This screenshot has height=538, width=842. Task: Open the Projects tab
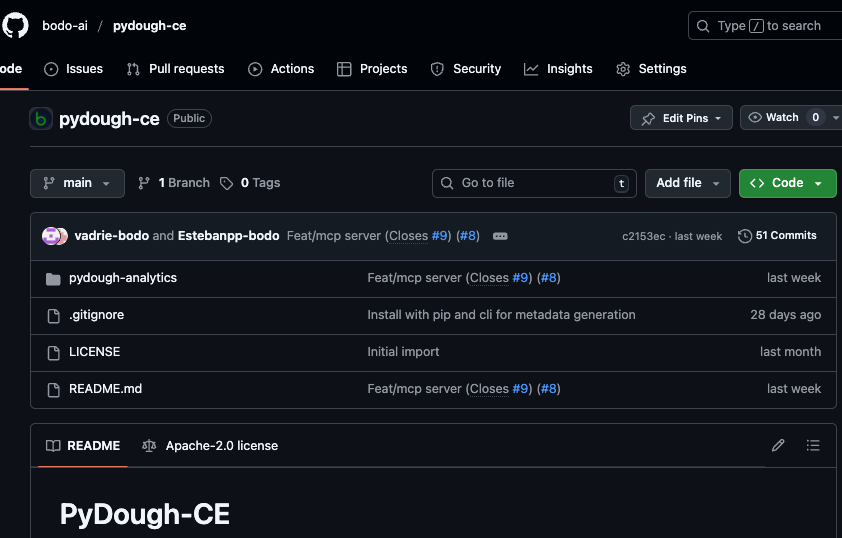pos(372,69)
